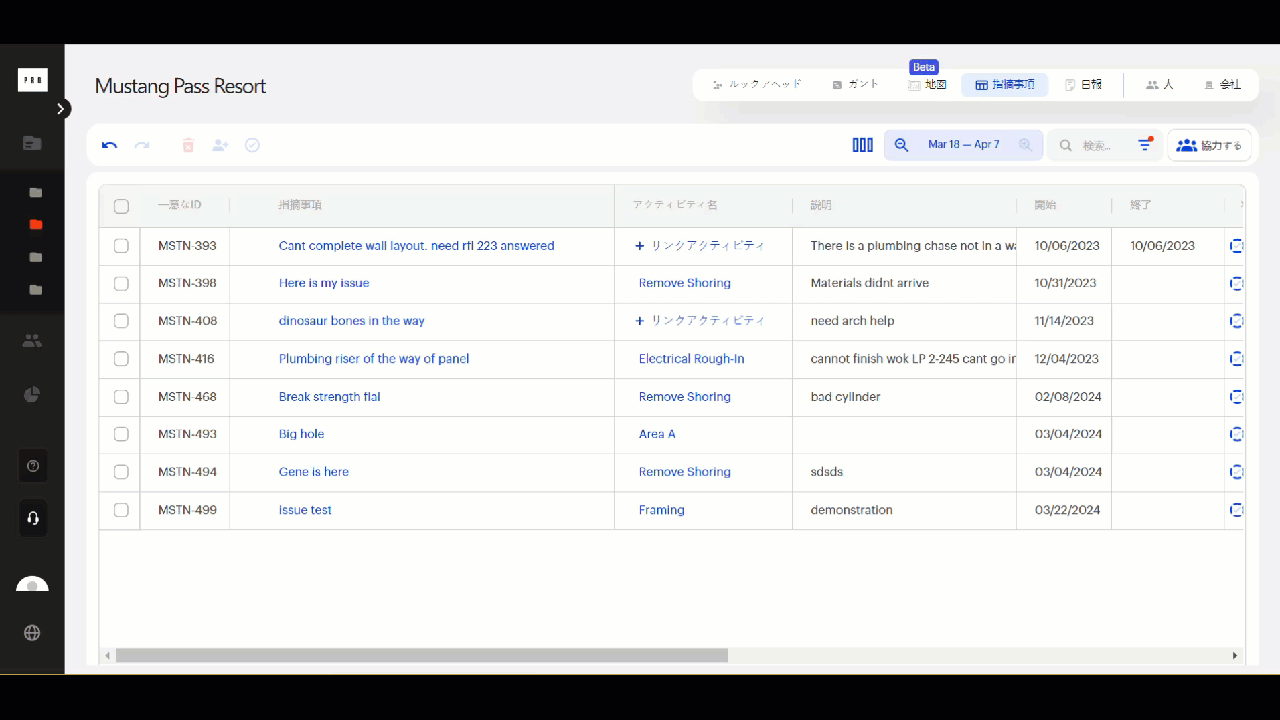Image resolution: width=1280 pixels, height=720 pixels.
Task: Click the redo arrow in the toolbar
Action: (x=142, y=145)
